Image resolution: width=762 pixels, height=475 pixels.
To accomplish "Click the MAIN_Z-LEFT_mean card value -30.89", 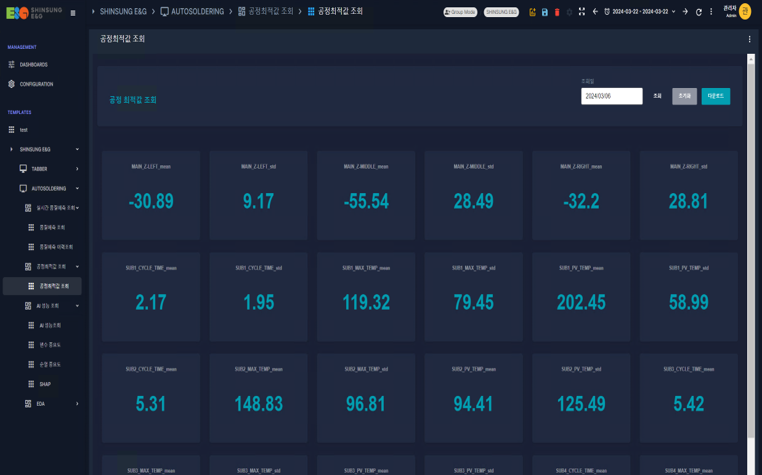I will click(x=151, y=201).
